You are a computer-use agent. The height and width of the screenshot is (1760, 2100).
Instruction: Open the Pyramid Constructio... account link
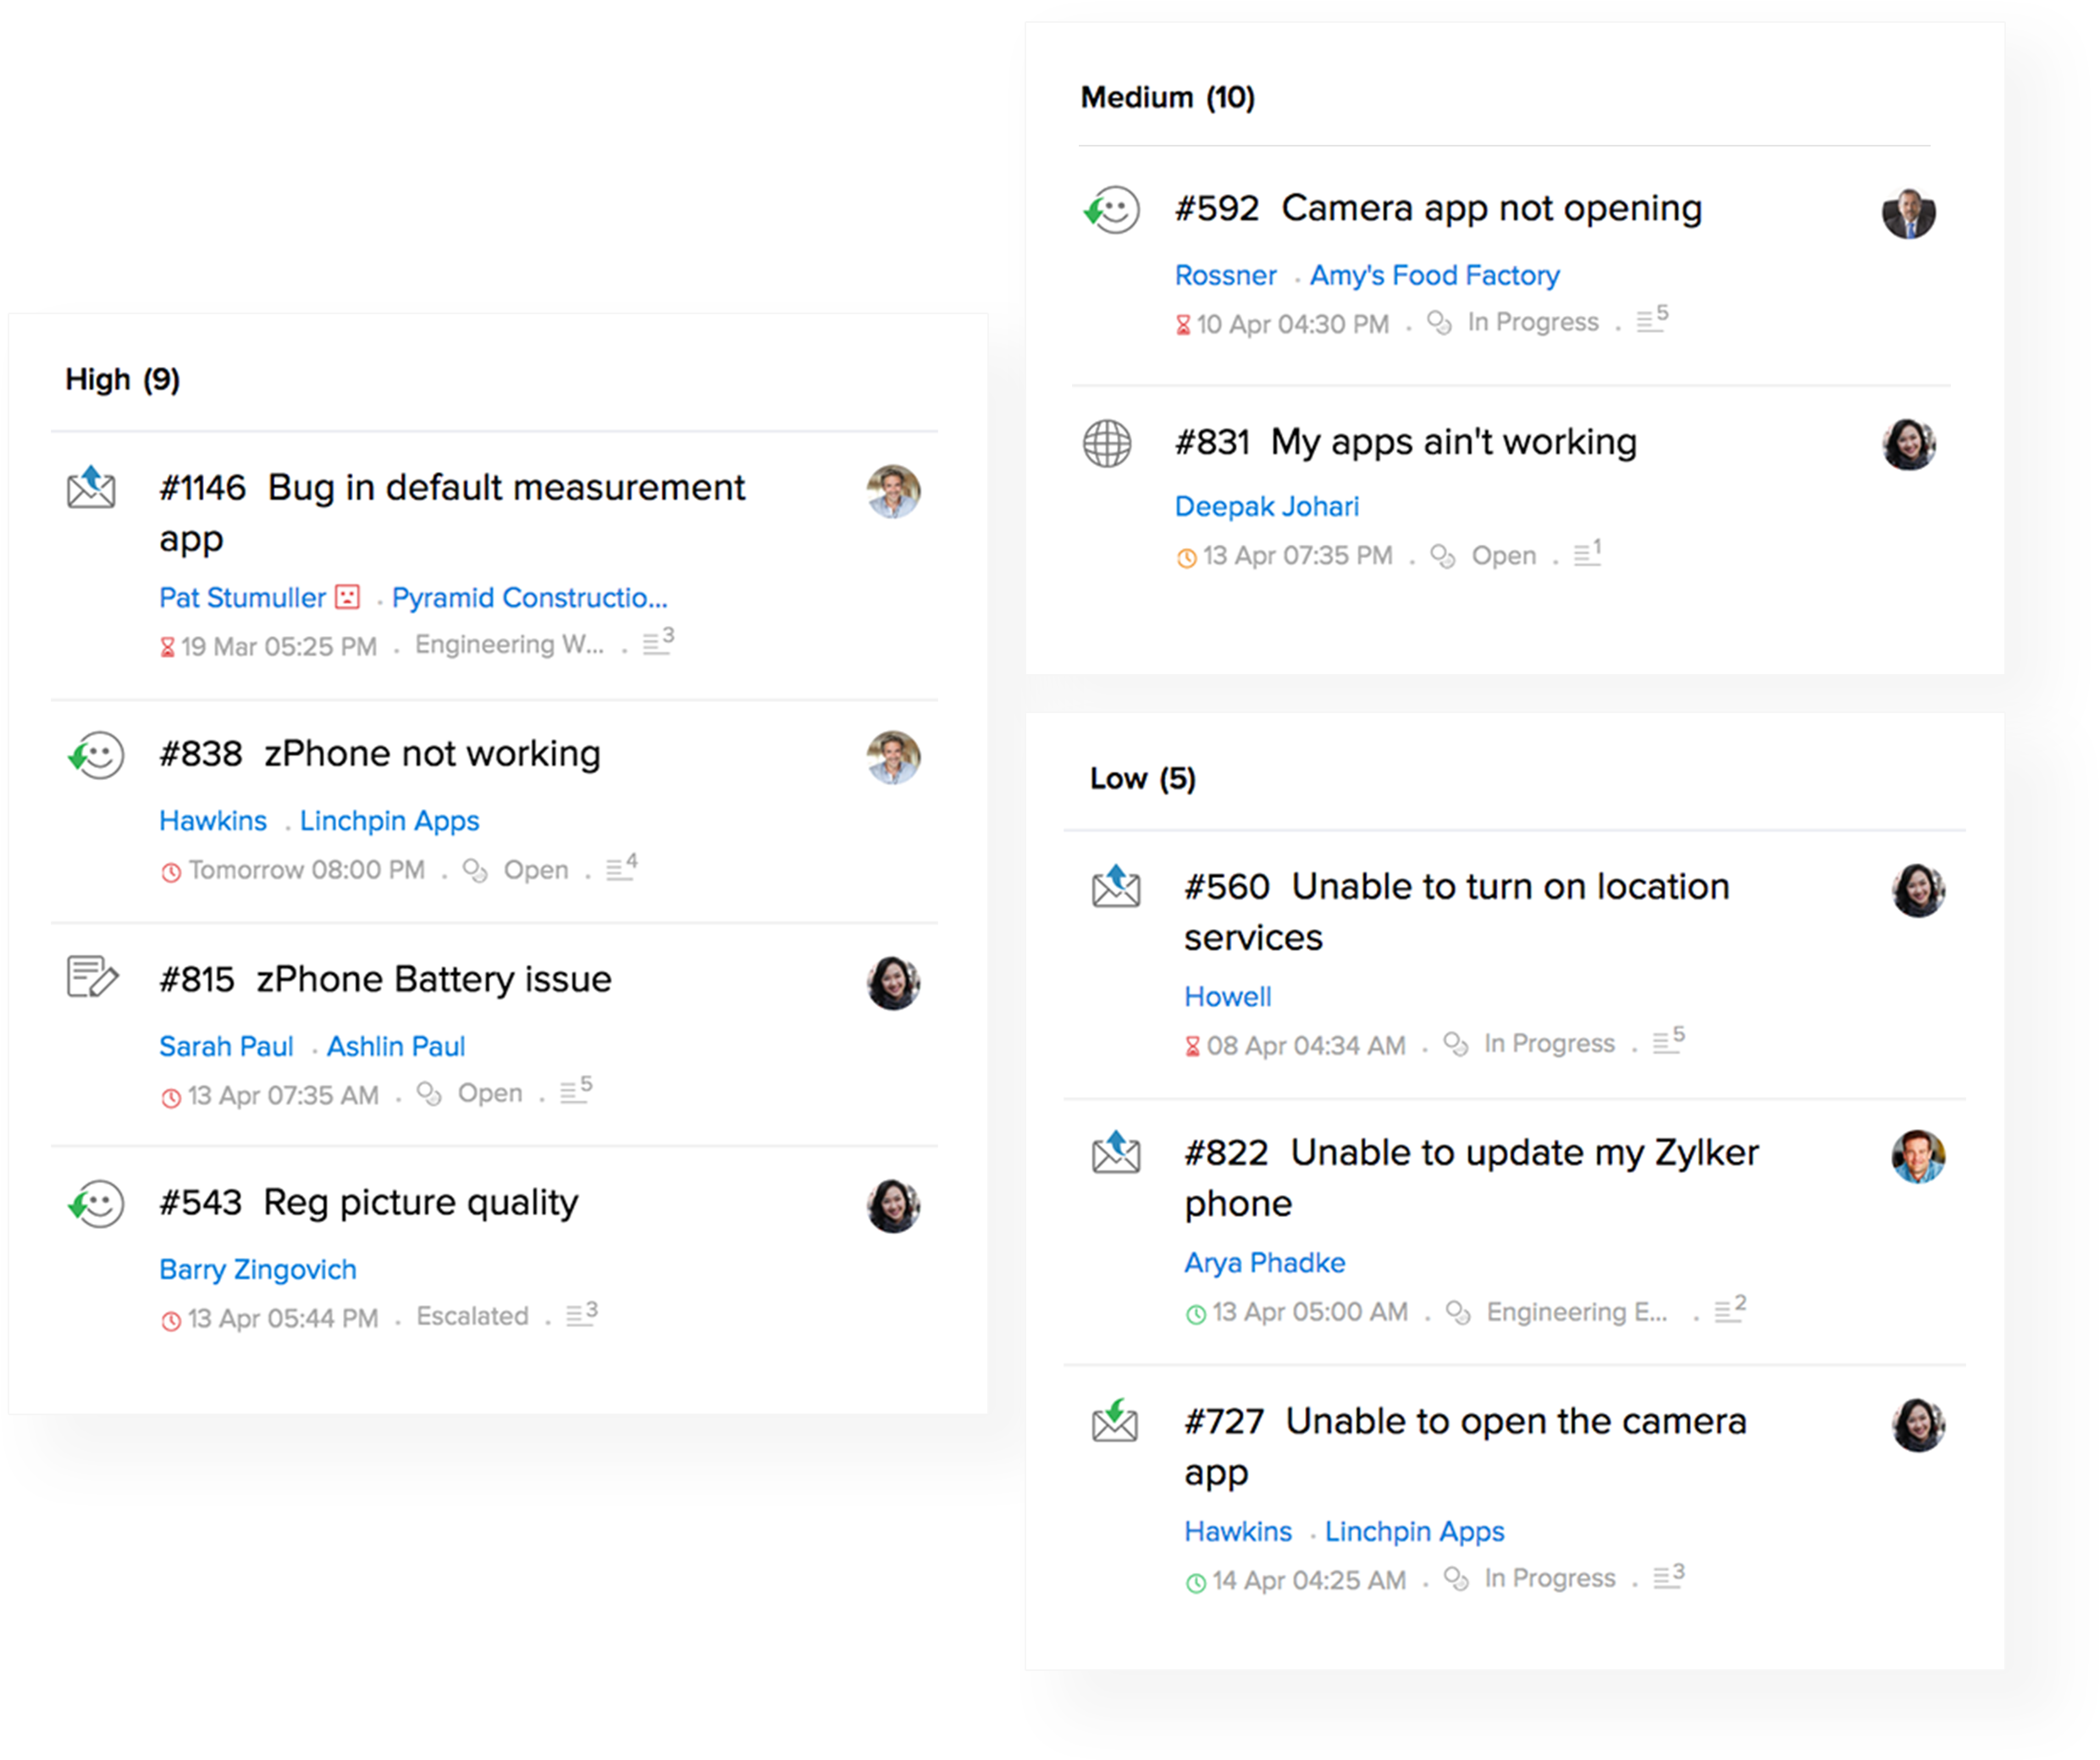pos(529,597)
